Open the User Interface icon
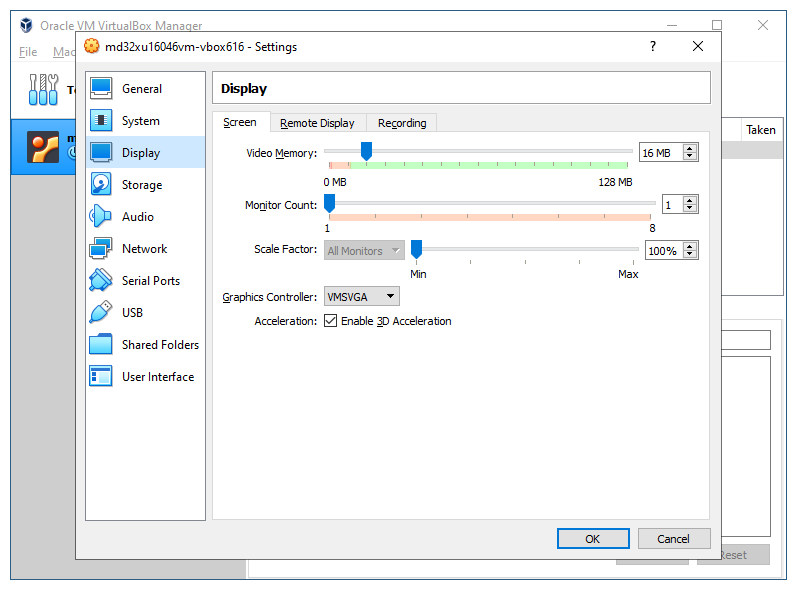 [x=101, y=376]
